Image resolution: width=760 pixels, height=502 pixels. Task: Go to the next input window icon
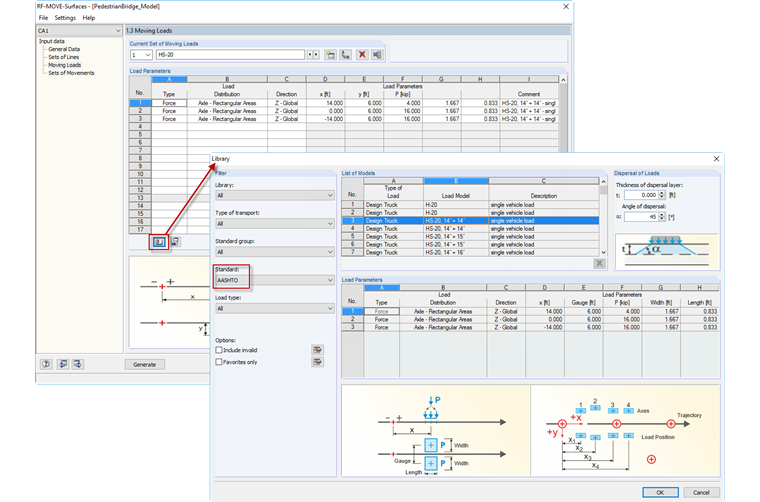(78, 364)
